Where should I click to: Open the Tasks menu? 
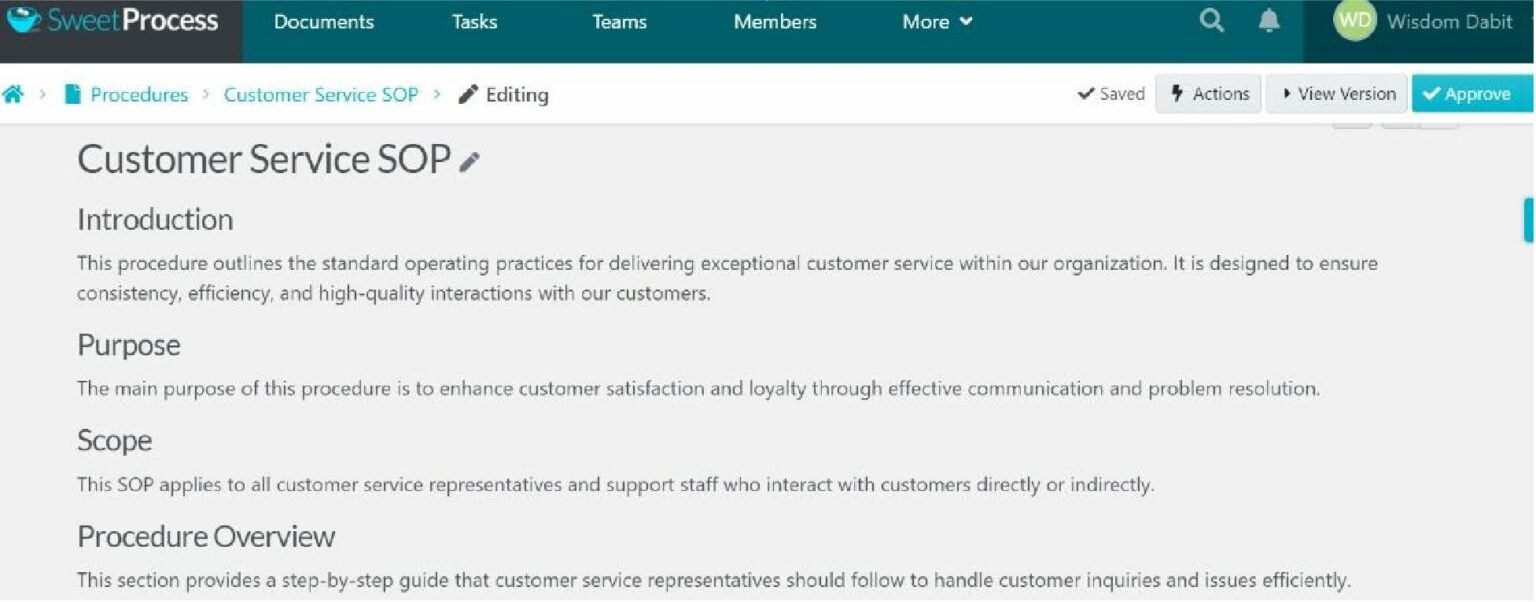(474, 22)
